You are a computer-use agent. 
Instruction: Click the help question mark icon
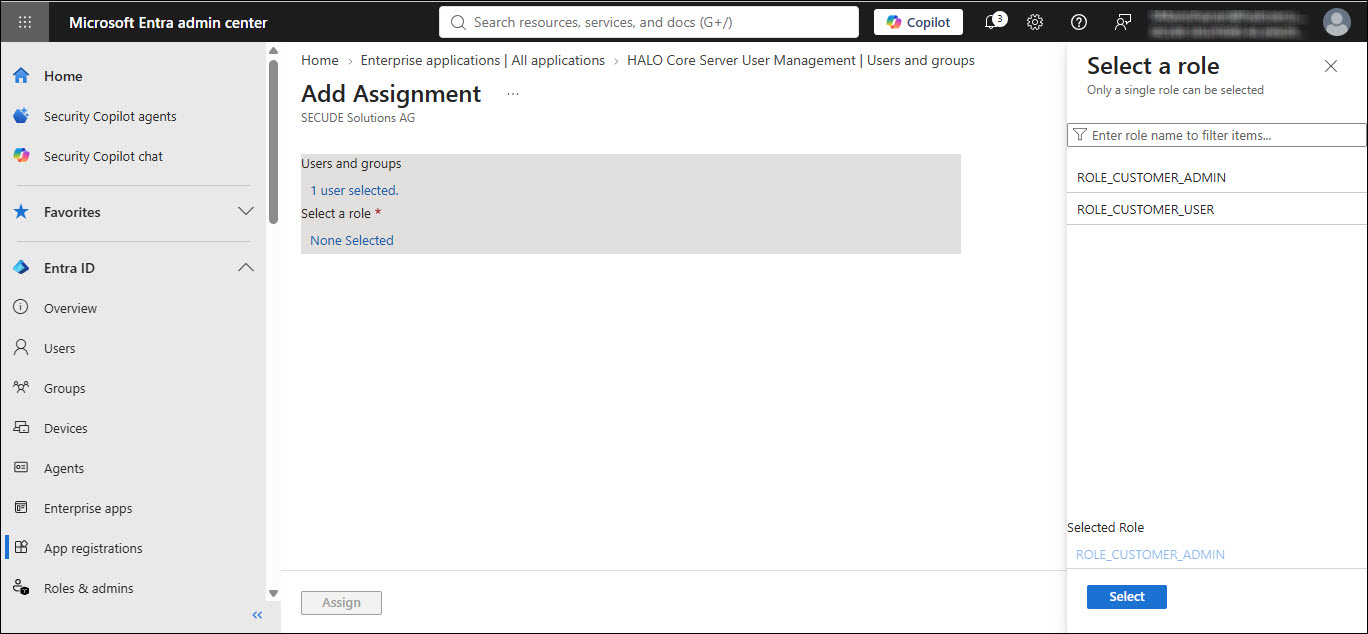point(1079,22)
